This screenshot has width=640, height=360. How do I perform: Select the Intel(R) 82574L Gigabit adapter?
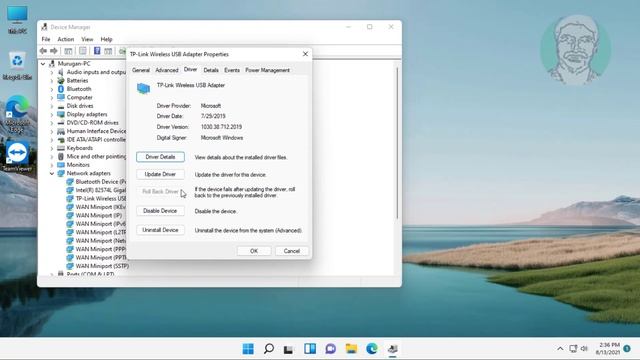tap(101, 190)
